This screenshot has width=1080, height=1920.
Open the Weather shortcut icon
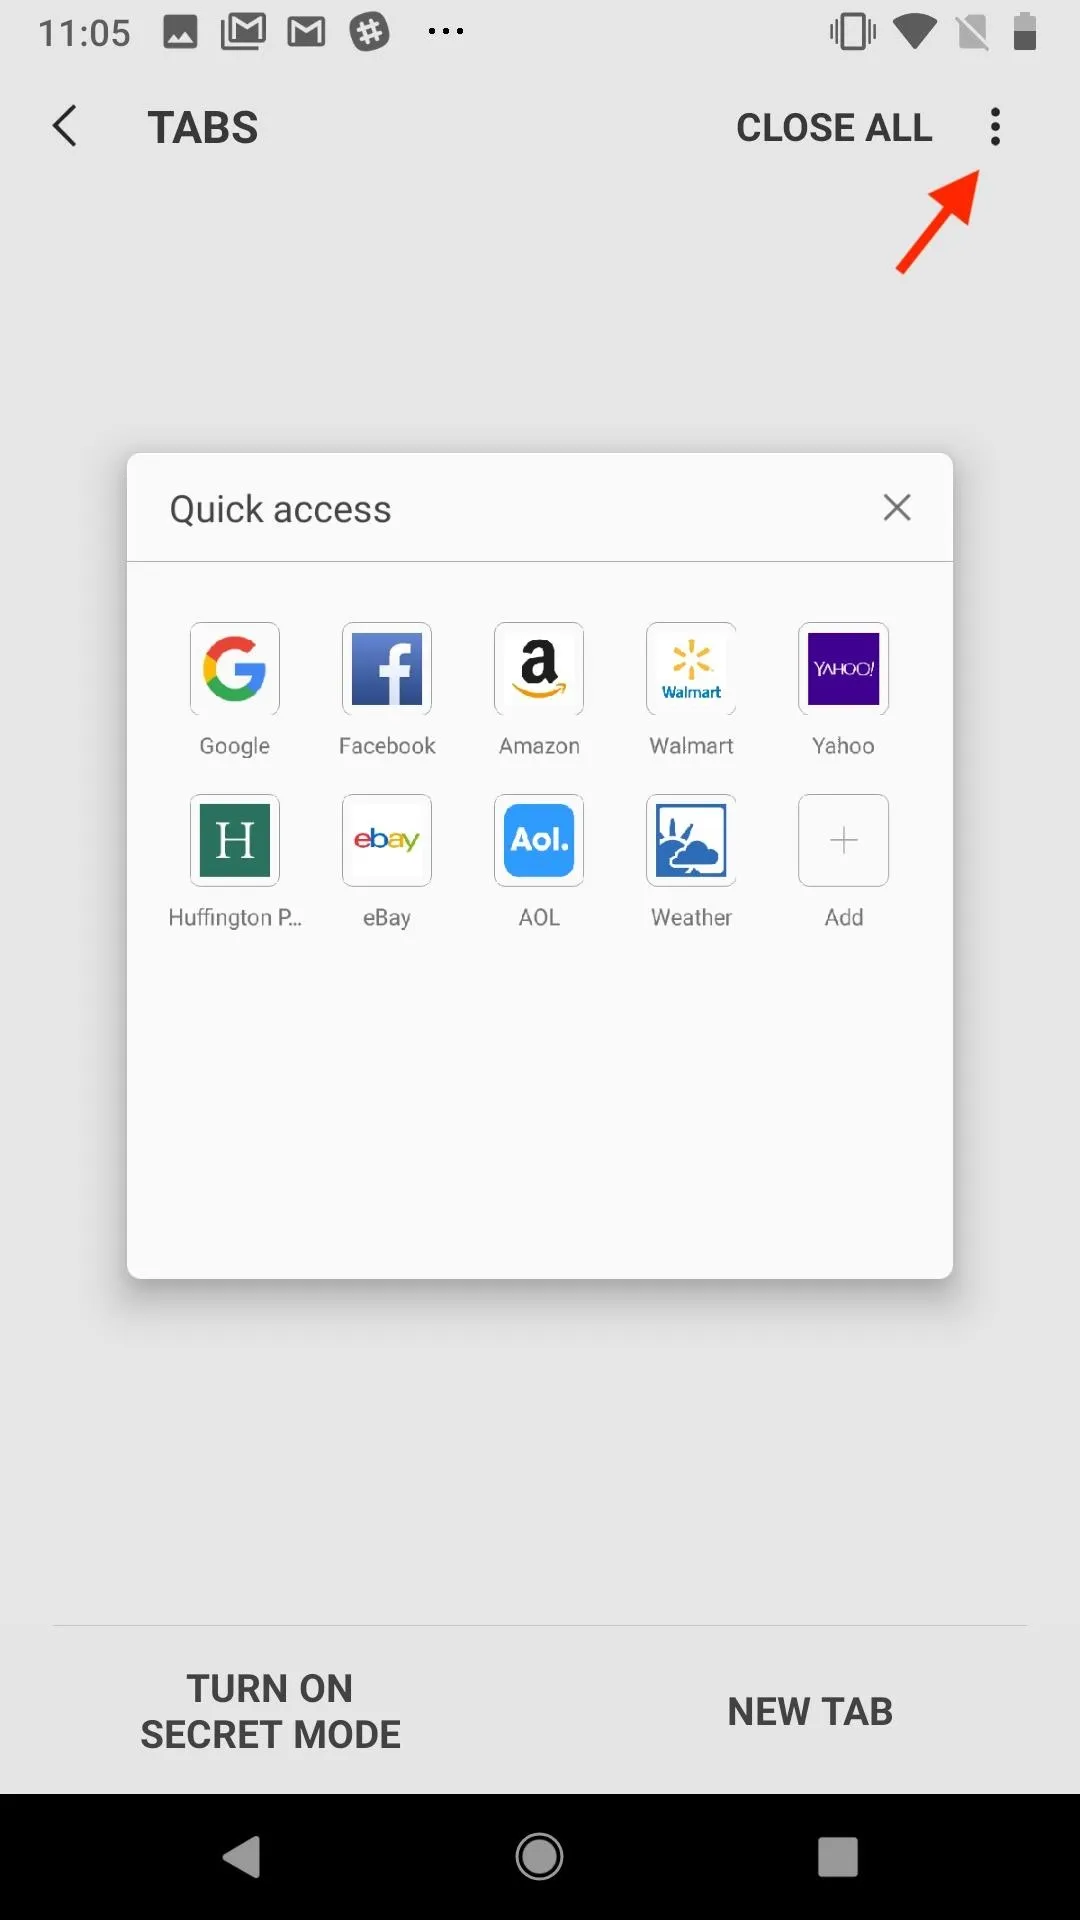(691, 841)
